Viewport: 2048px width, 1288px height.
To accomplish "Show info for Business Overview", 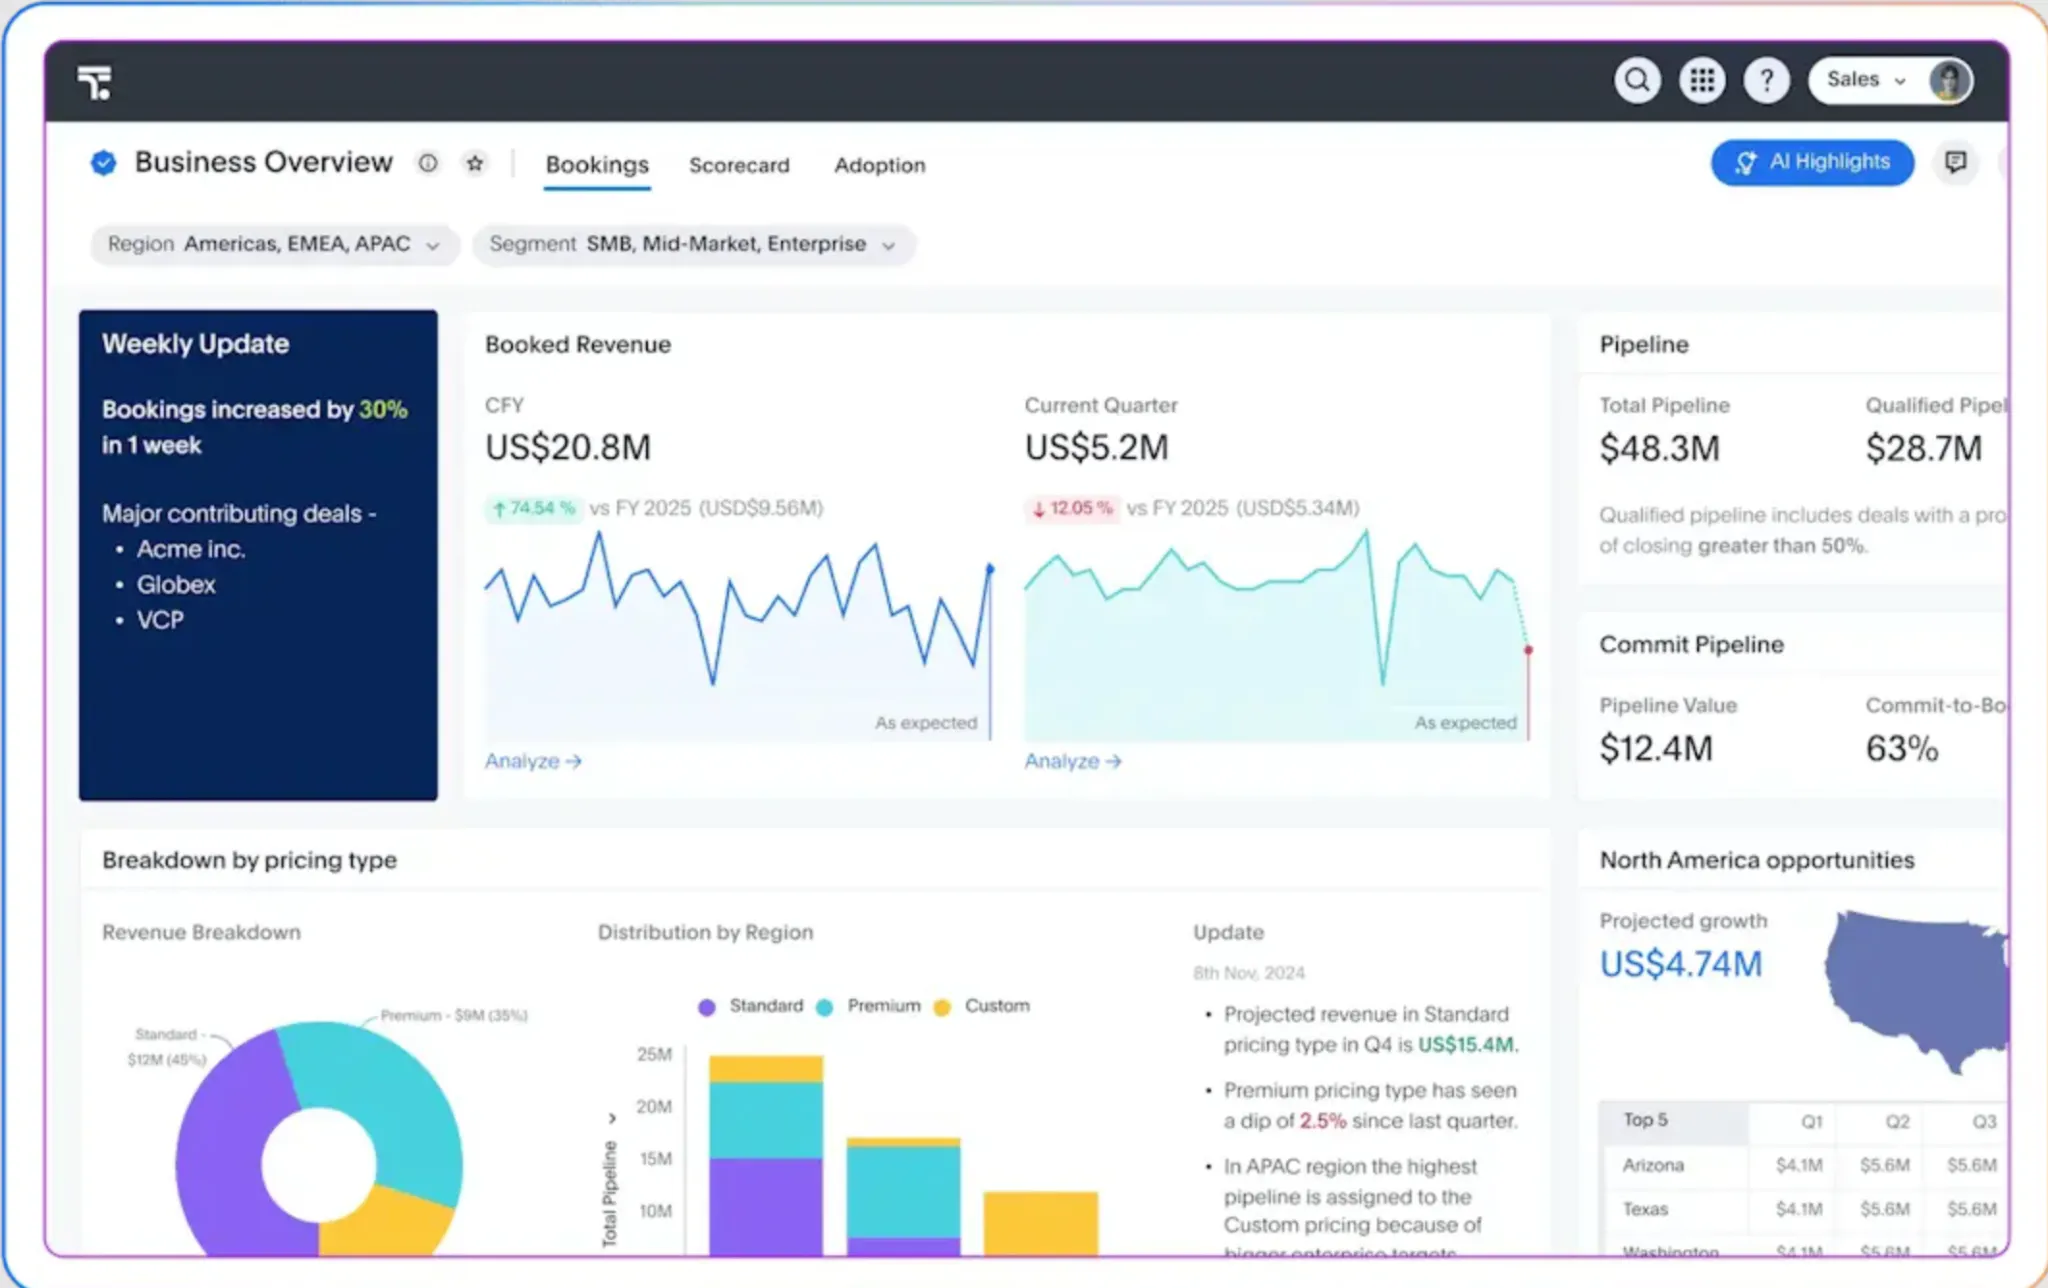I will tap(428, 163).
